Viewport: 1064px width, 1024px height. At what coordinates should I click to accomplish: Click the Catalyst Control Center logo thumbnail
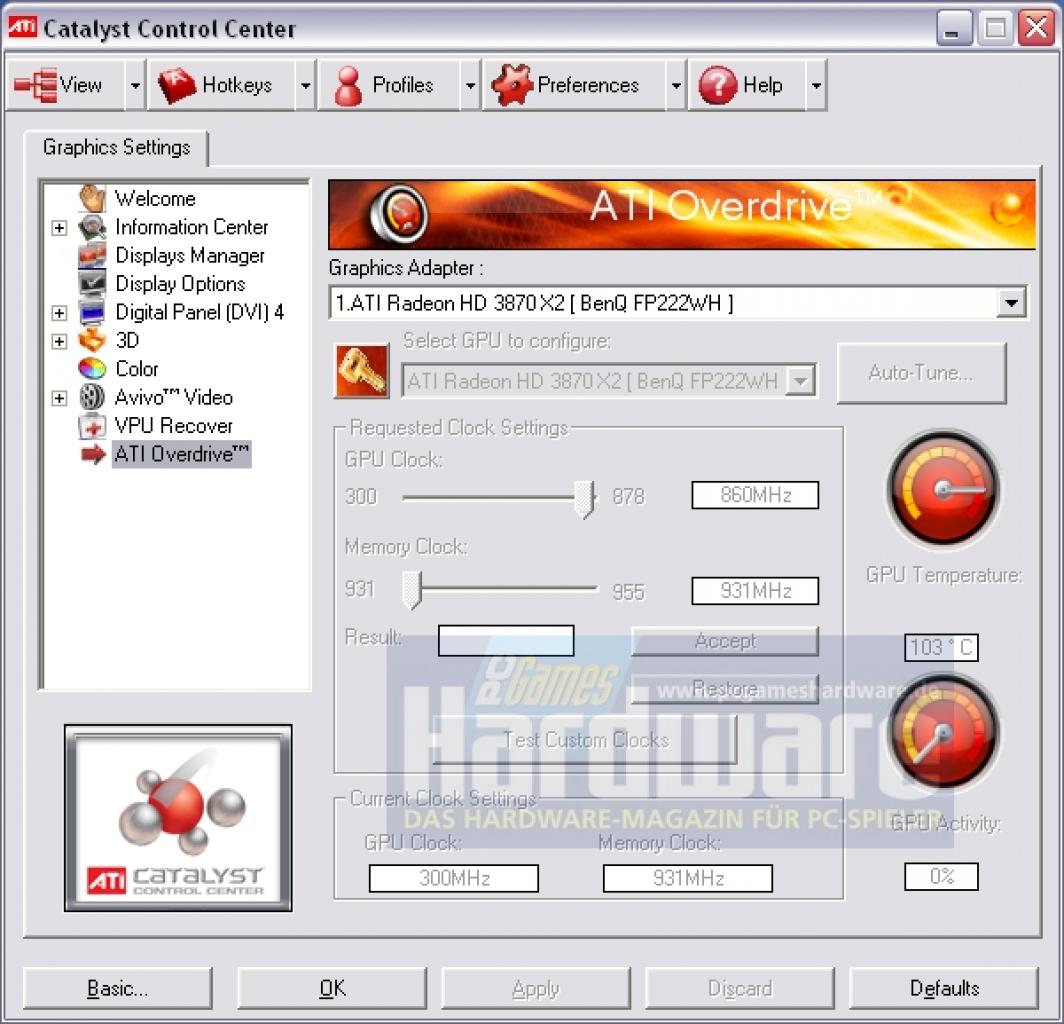(x=178, y=818)
